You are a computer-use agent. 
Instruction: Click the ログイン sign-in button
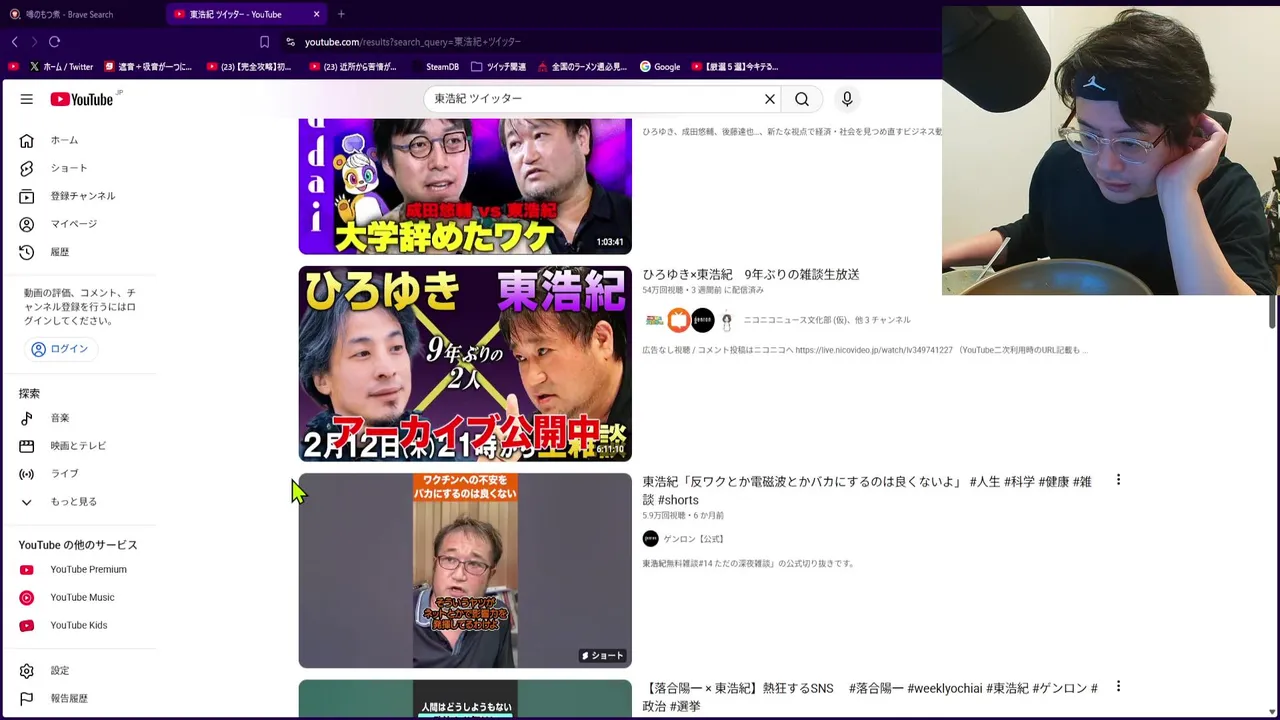click(x=61, y=349)
